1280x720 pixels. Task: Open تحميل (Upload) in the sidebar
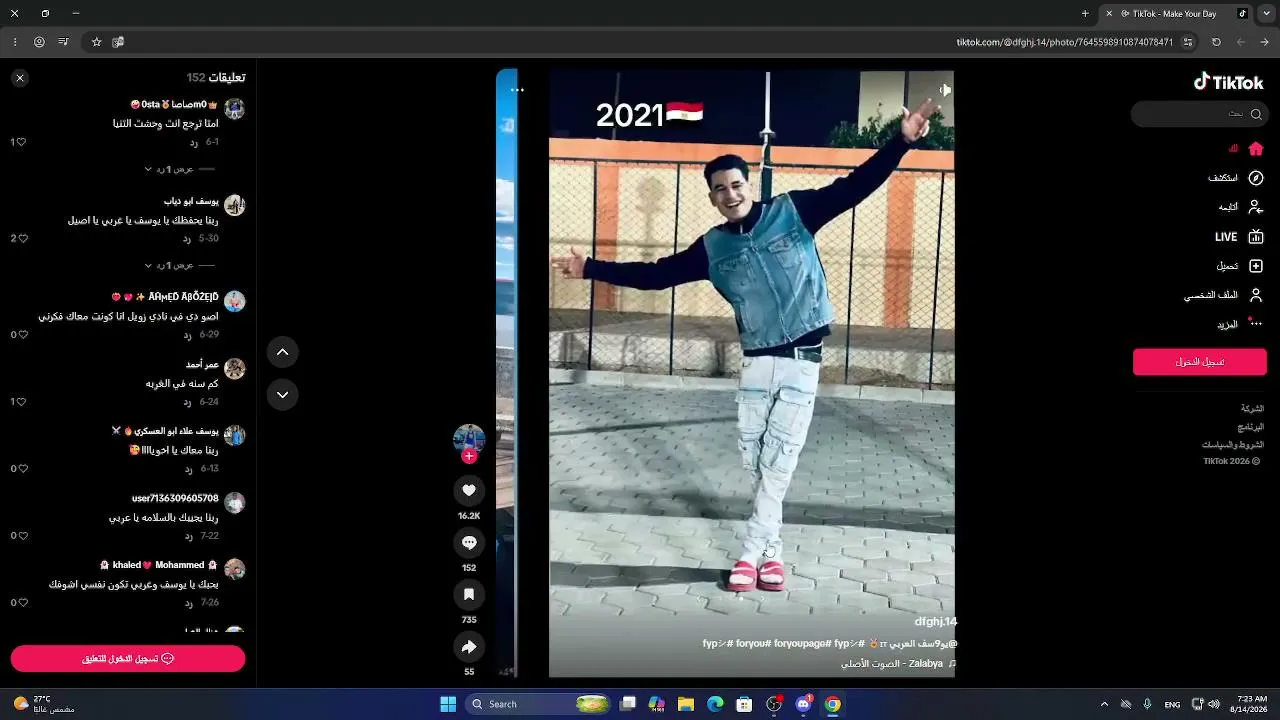(x=1240, y=266)
